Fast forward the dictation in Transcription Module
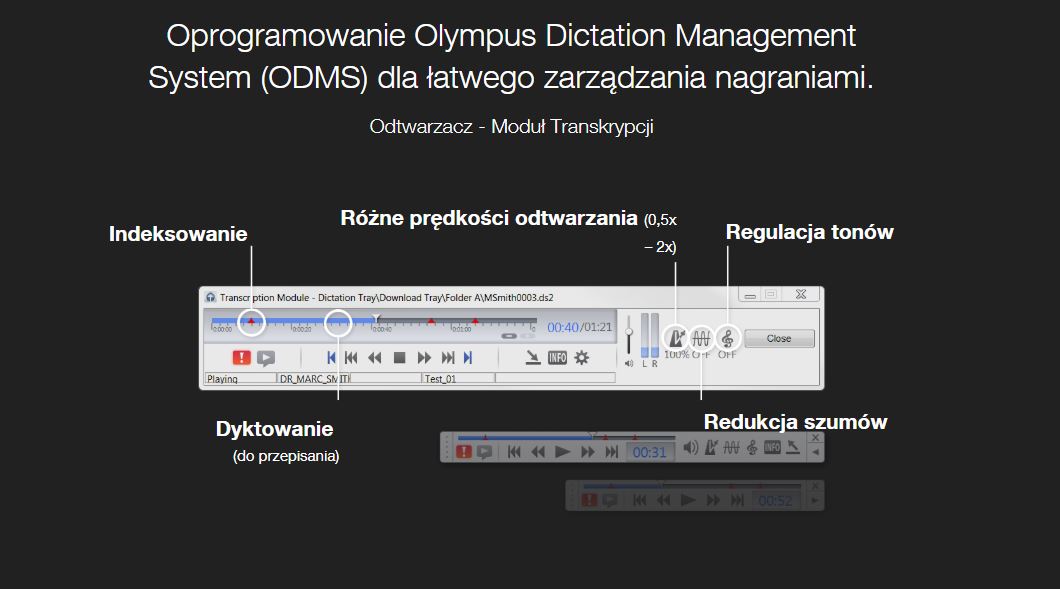This screenshot has width=1060, height=589. pyautogui.click(x=424, y=358)
